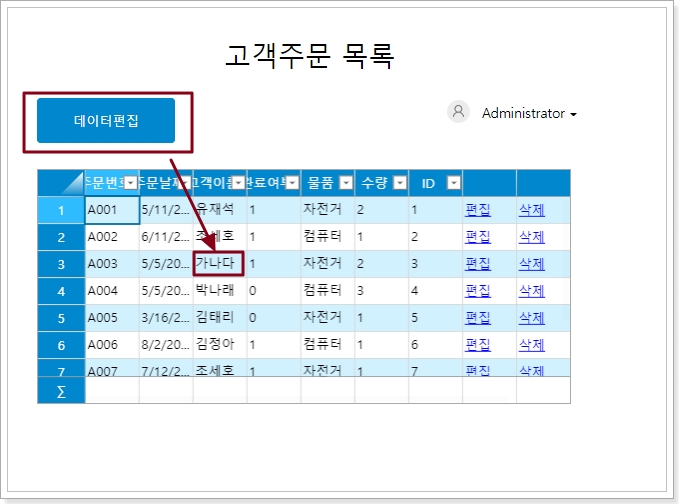Click 편집 link for order A001

[x=478, y=210]
